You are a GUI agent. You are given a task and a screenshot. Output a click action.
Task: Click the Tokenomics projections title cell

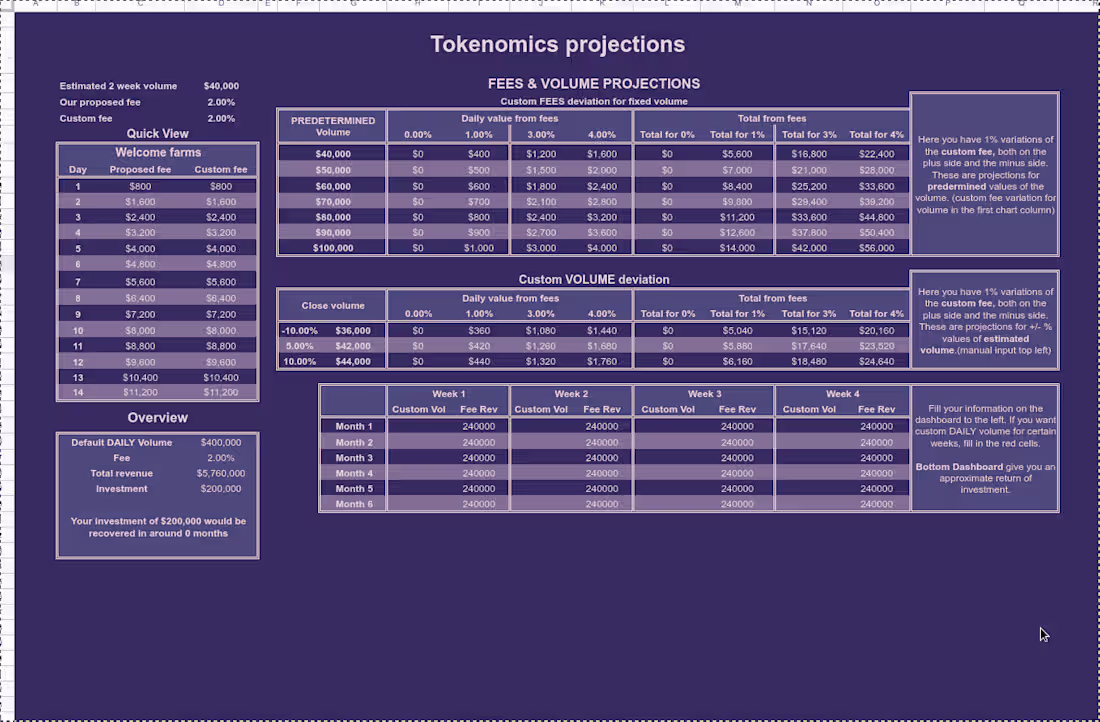[x=557, y=44]
